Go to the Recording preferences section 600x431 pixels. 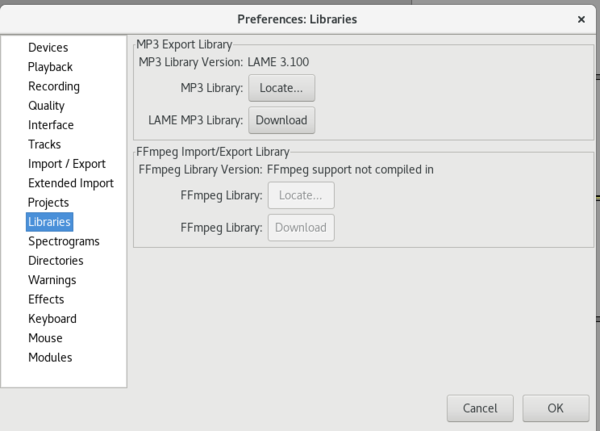[x=54, y=86]
